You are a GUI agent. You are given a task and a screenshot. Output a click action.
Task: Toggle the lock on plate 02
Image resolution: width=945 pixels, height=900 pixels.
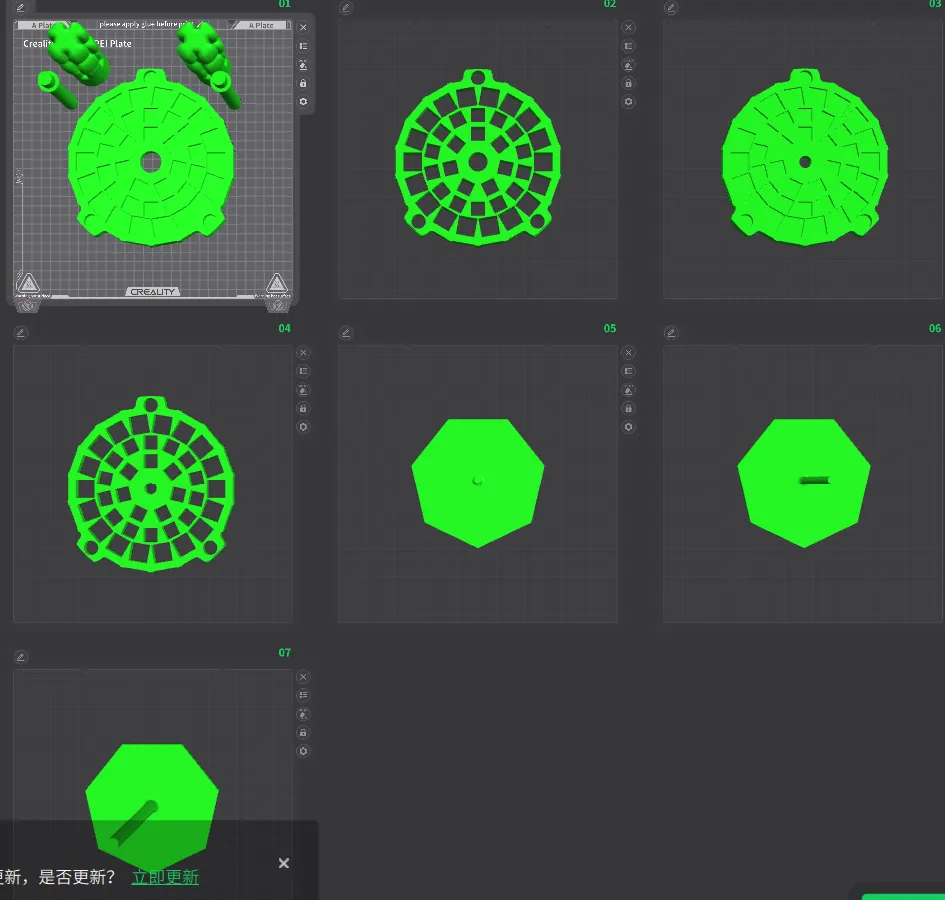coord(628,83)
